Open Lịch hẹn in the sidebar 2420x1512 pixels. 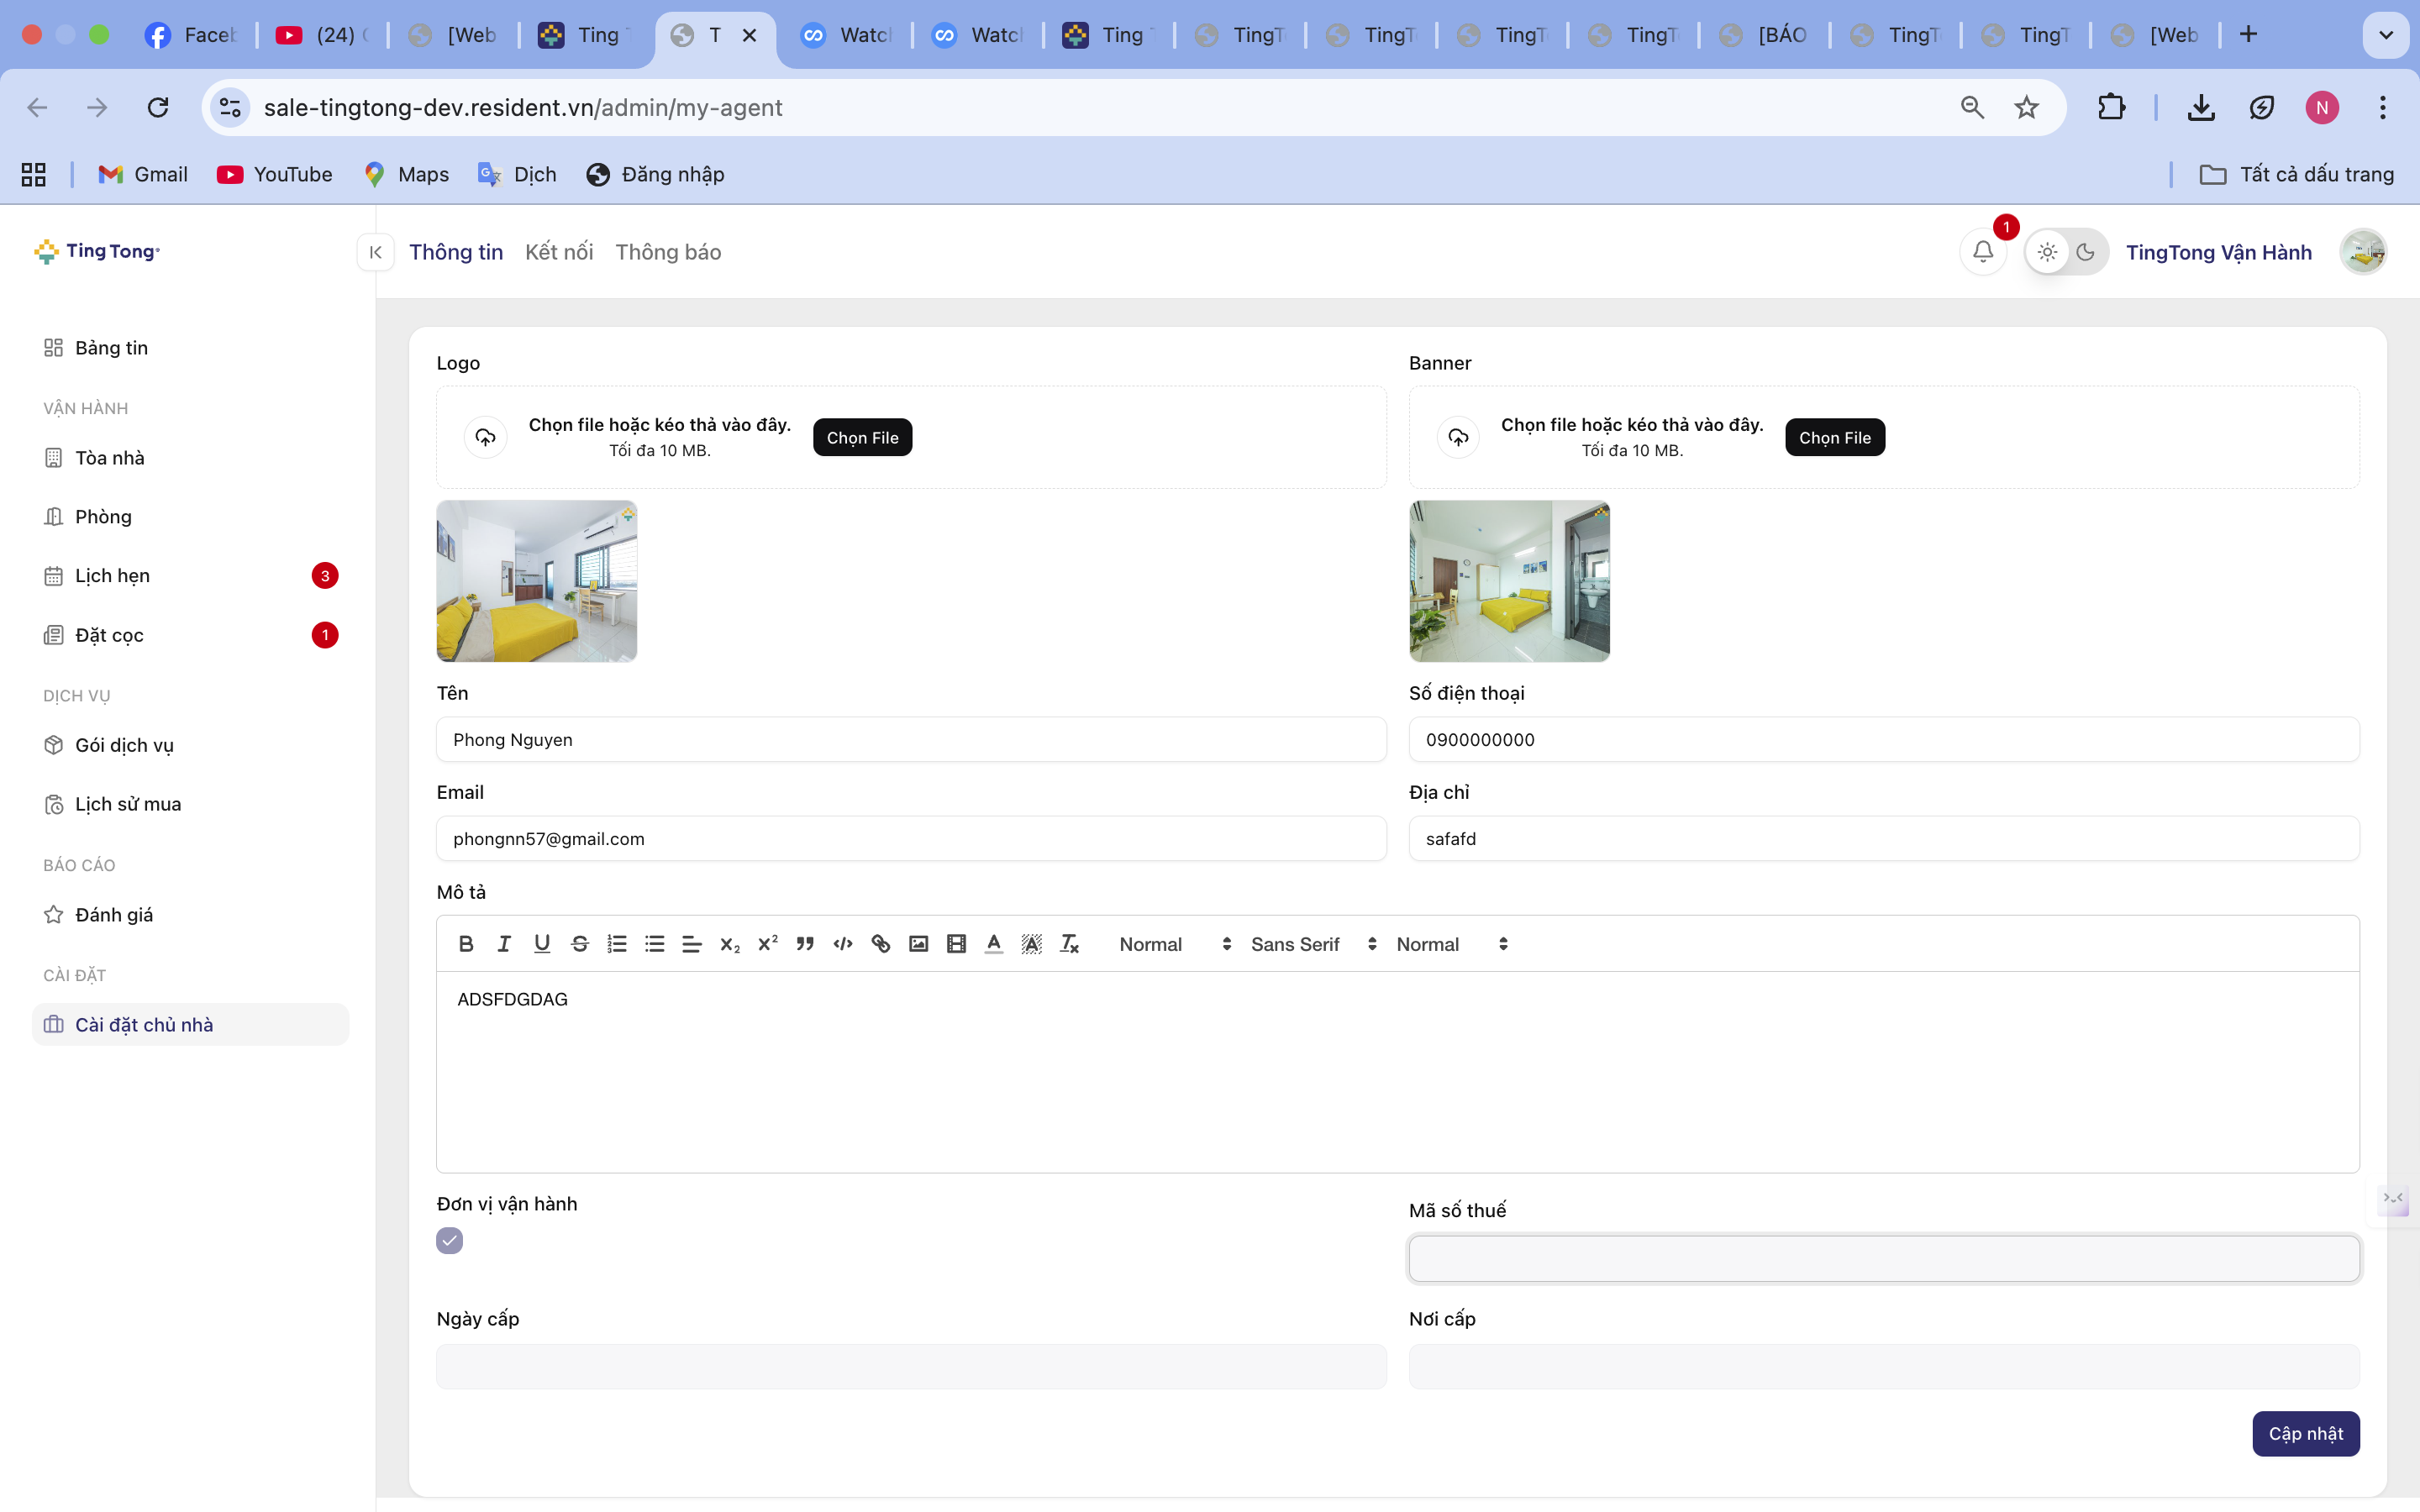point(112,576)
